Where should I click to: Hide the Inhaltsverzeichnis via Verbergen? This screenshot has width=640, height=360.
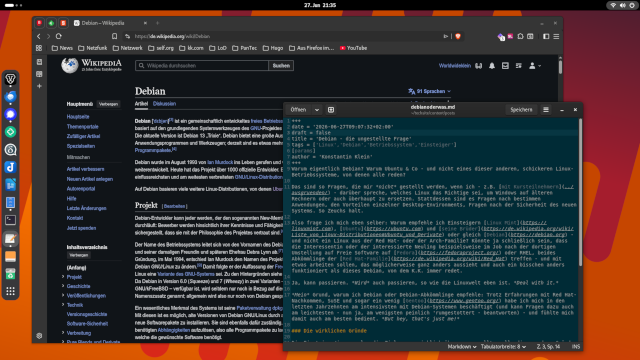78,255
